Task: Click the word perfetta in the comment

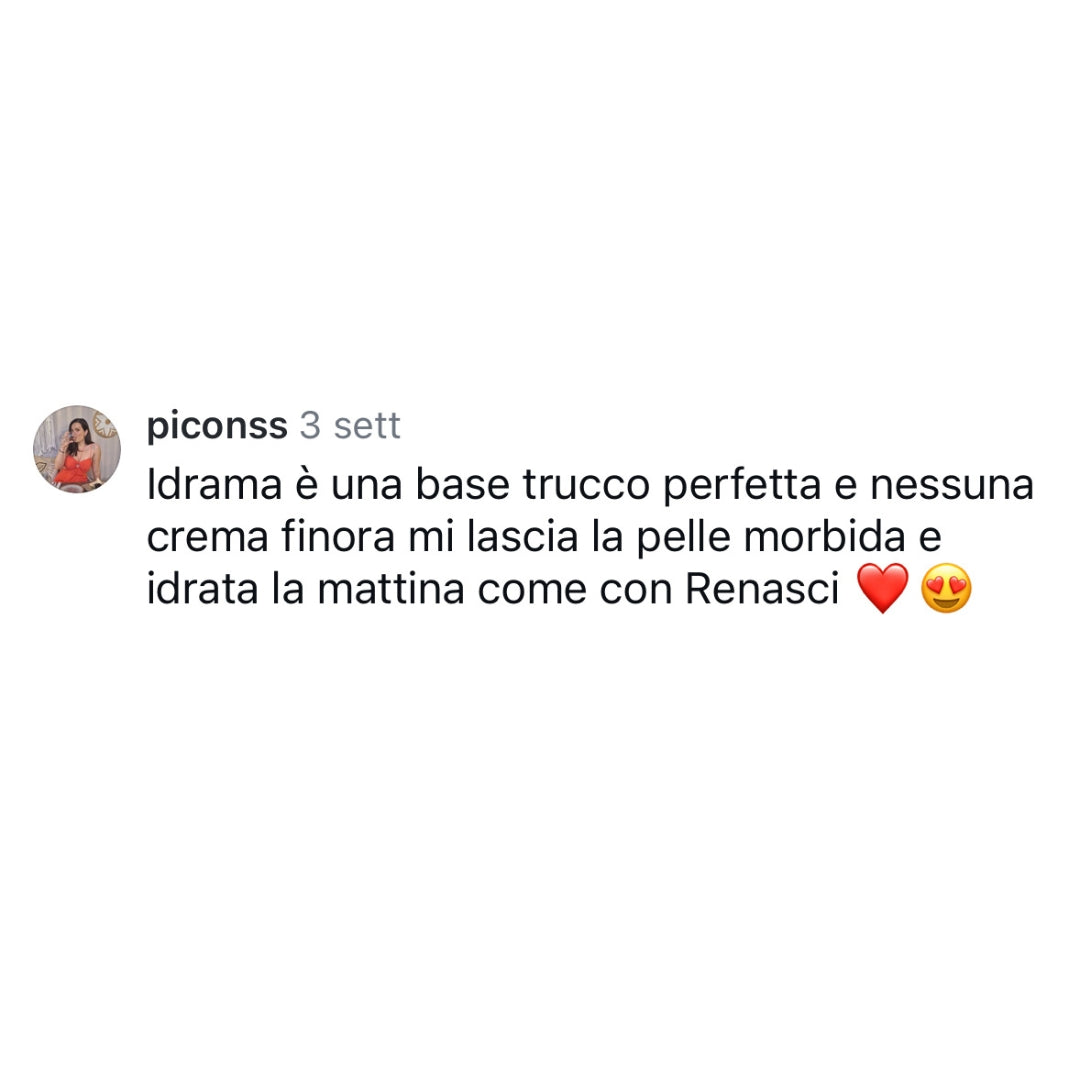Action: coord(742,486)
